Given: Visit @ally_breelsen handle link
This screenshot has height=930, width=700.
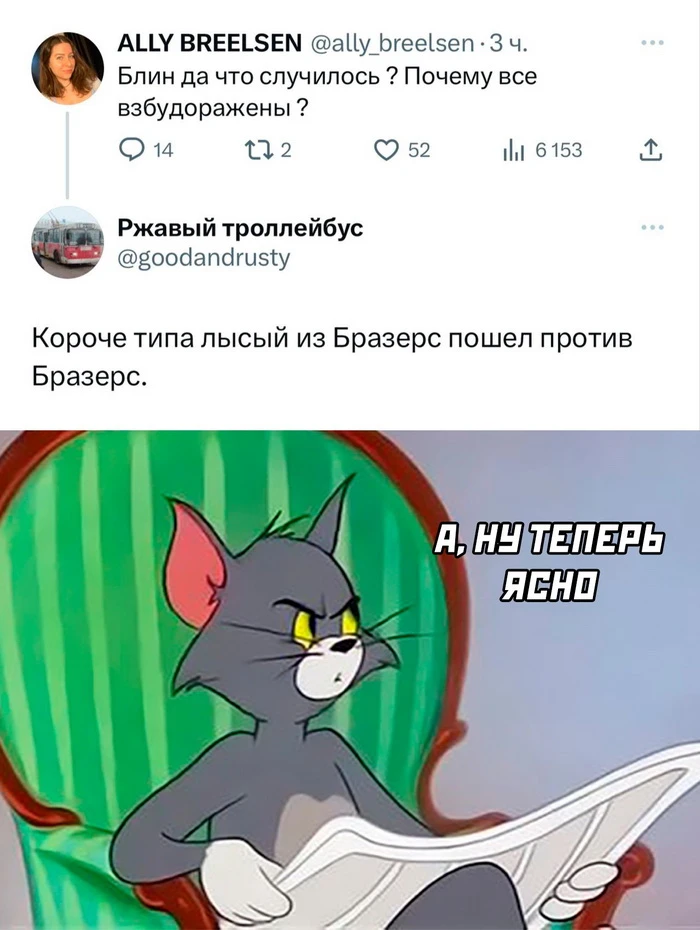Looking at the screenshot, I should tap(392, 43).
